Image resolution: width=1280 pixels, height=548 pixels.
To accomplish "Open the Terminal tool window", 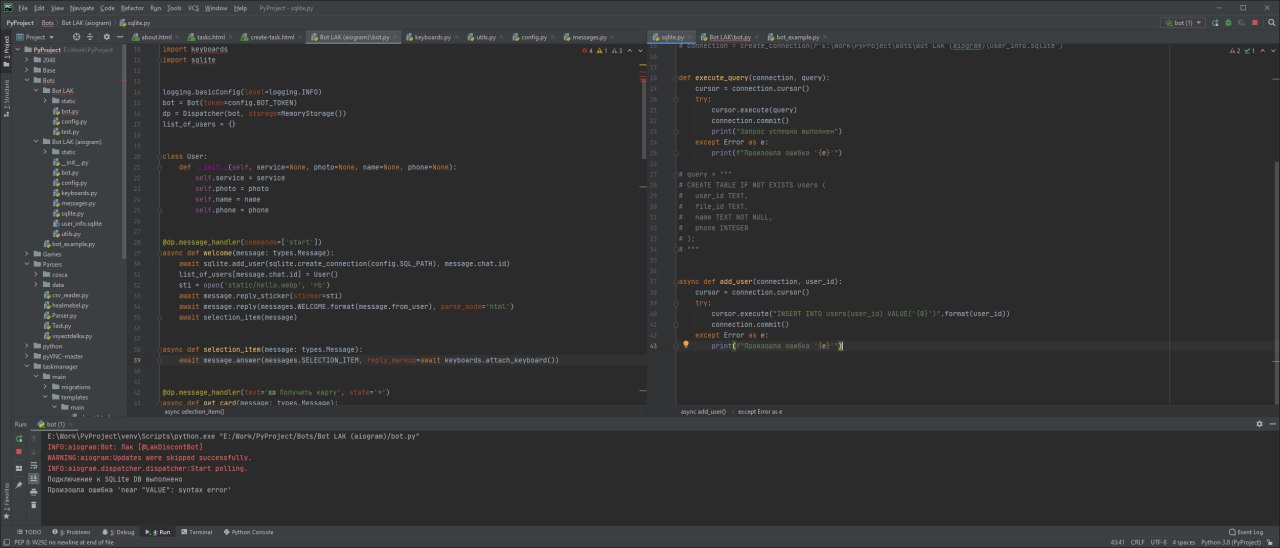I will point(196,532).
